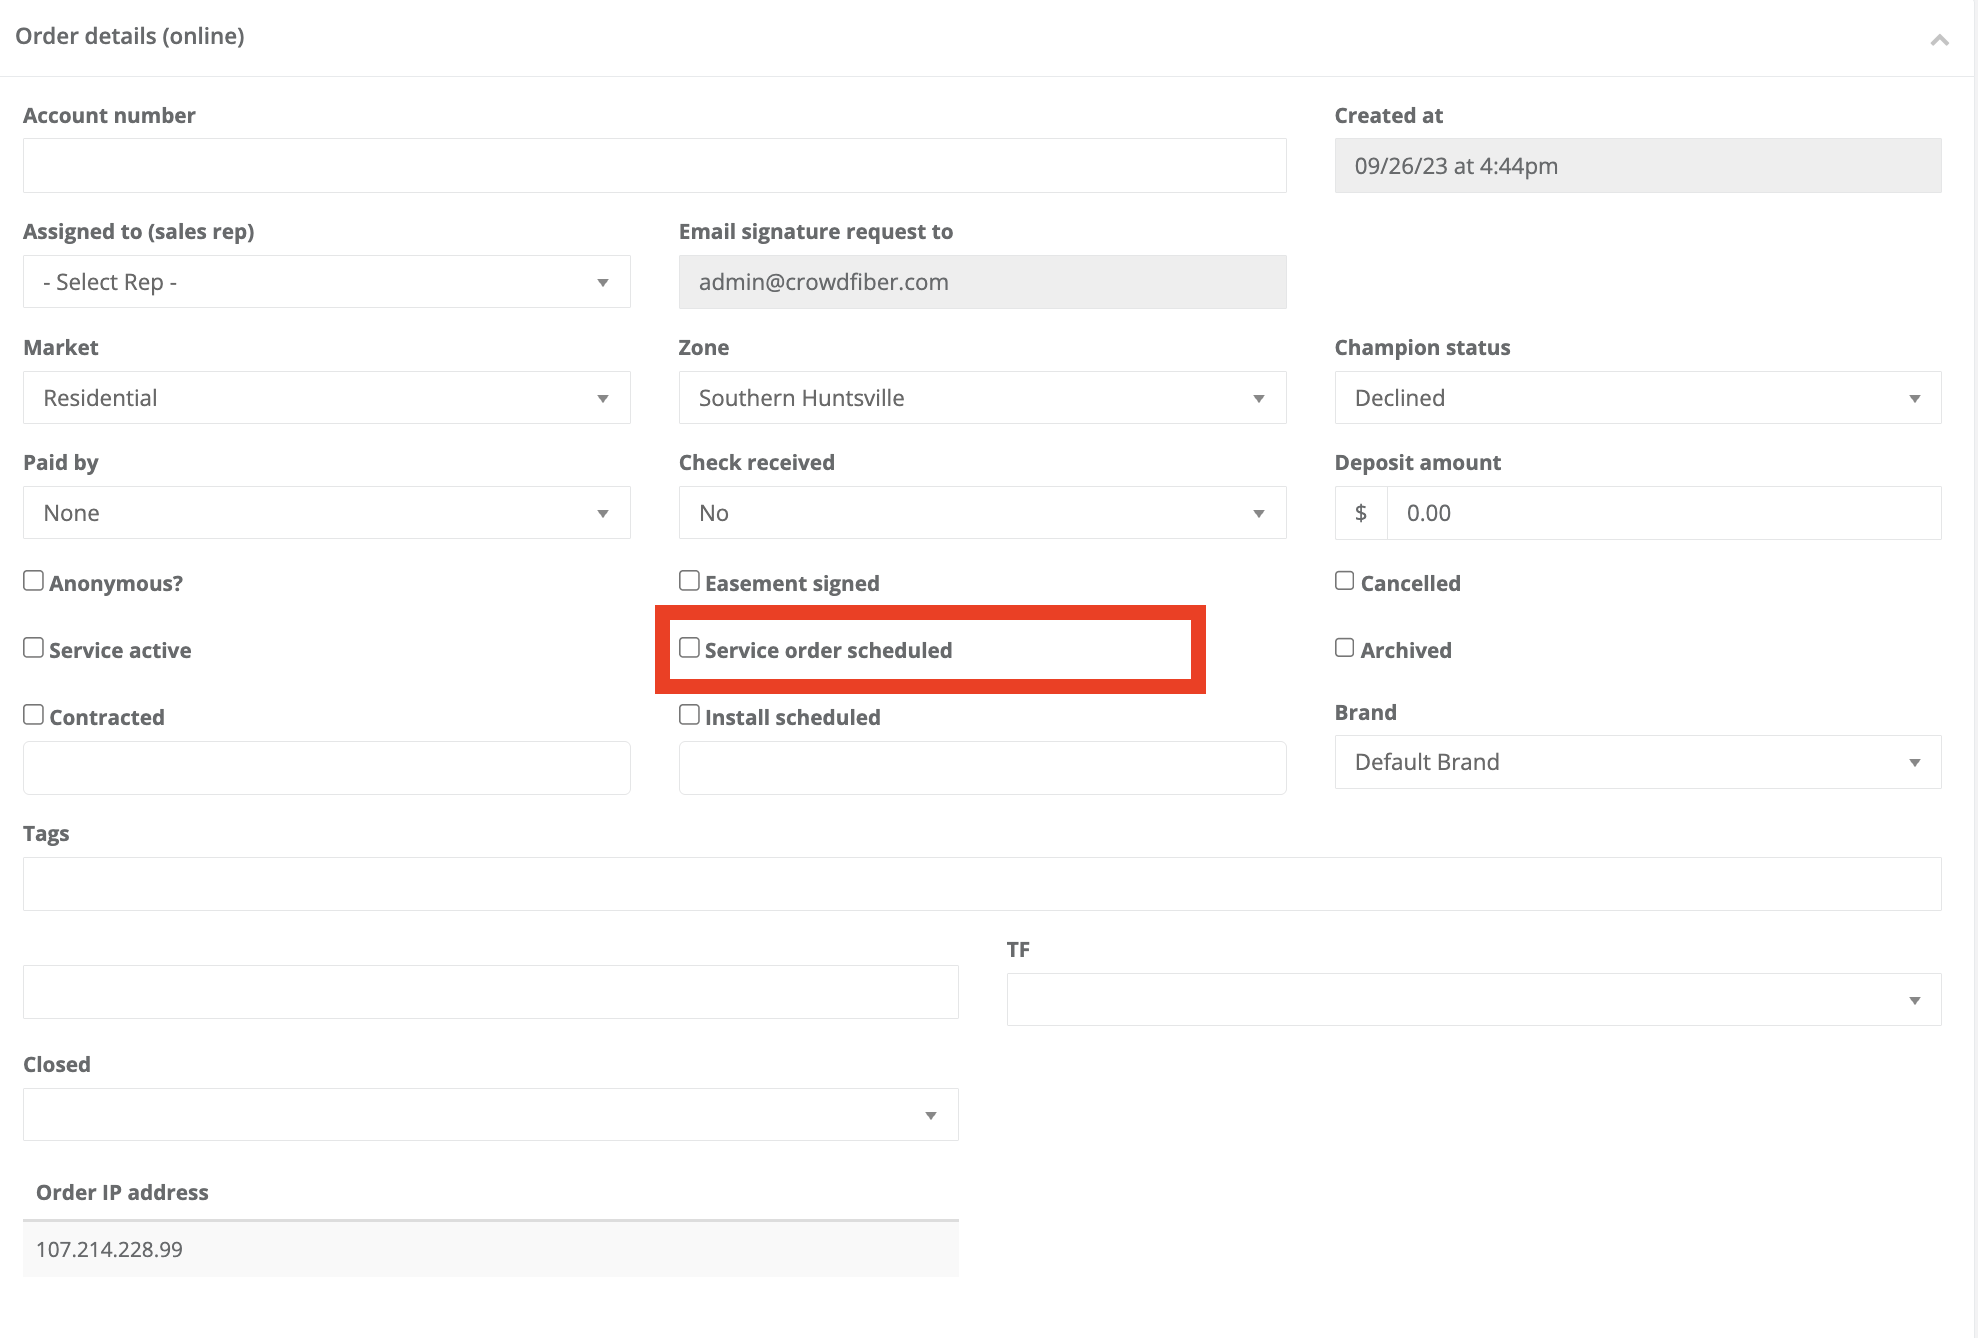This screenshot has width=1978, height=1338.
Task: Check Service order scheduled
Action: click(x=689, y=648)
